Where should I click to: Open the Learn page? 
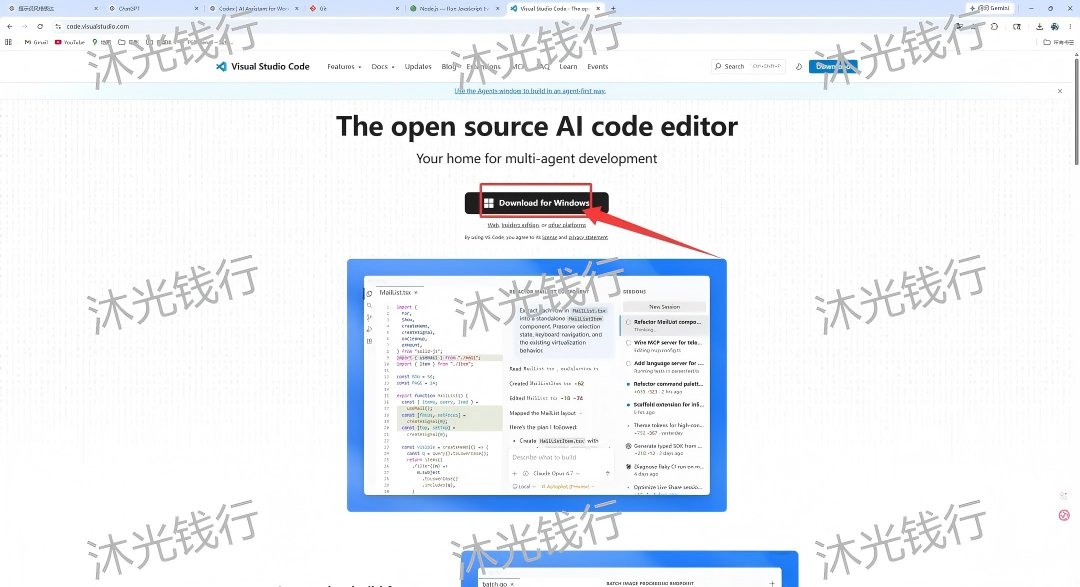point(568,67)
